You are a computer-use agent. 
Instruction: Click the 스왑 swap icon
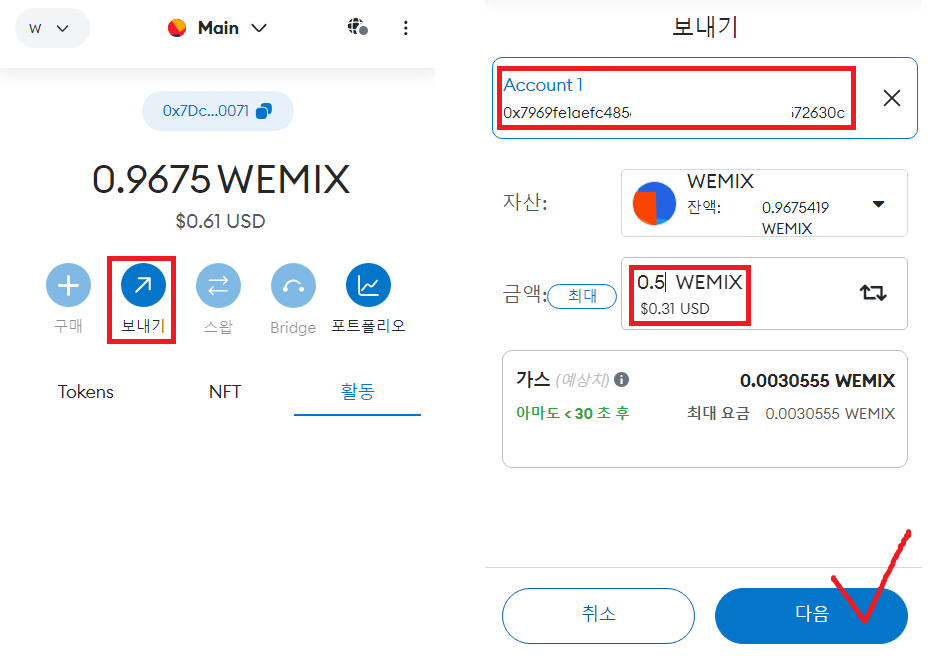(x=218, y=285)
